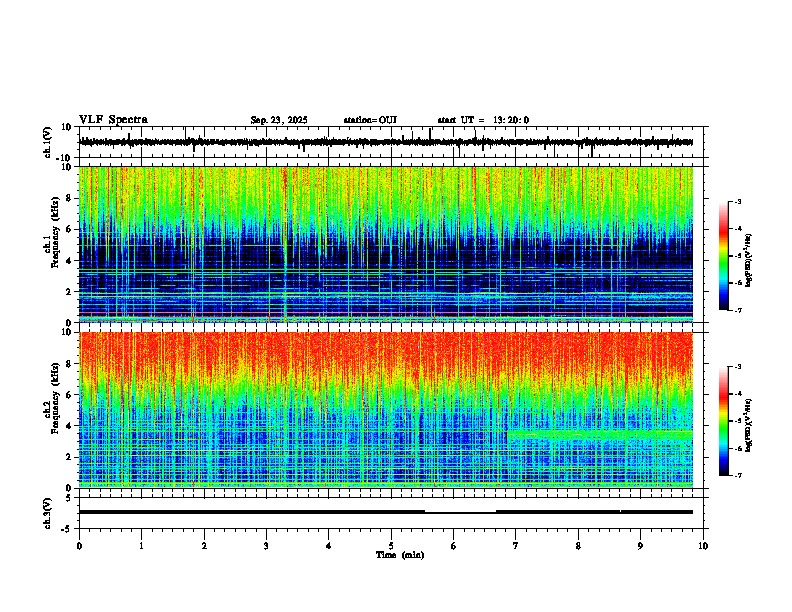
Task: Click inside the ch.1 frequency spectrogram
Action: [x=386, y=244]
